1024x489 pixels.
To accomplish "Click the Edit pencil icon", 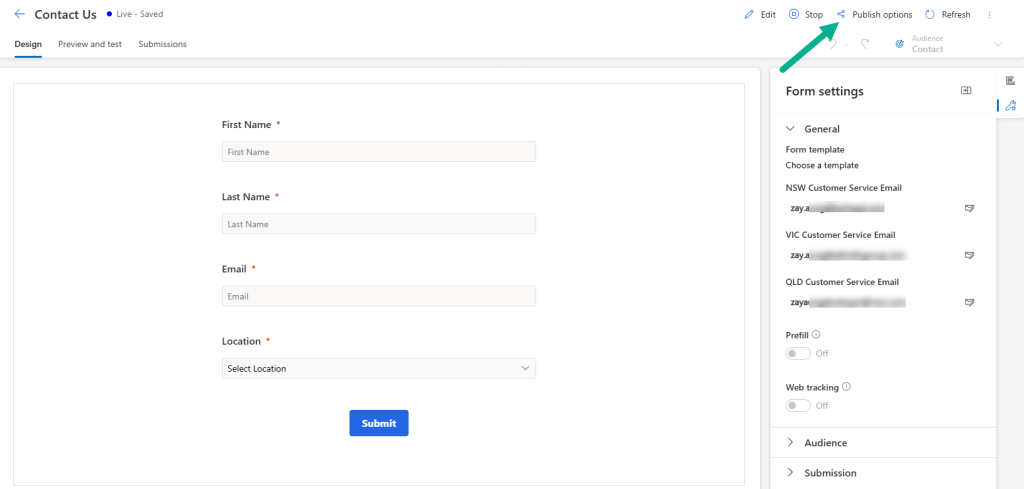I will (x=750, y=15).
